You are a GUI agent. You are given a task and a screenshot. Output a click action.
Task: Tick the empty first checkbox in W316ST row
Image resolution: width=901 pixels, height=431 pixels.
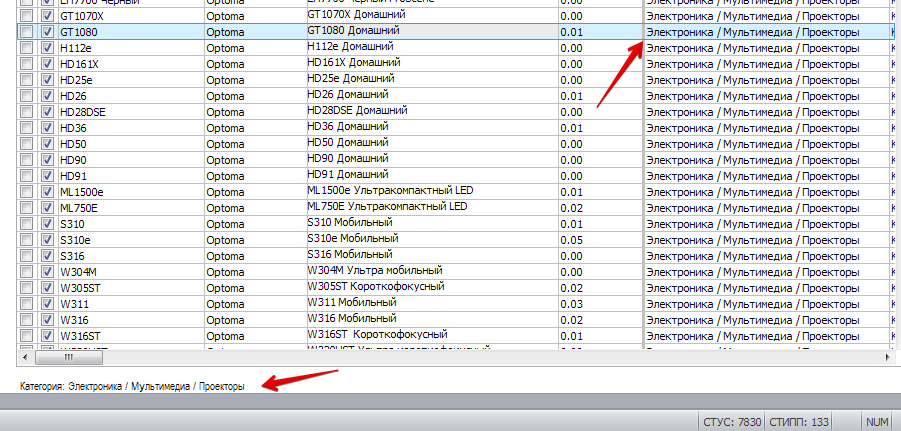click(x=26, y=336)
